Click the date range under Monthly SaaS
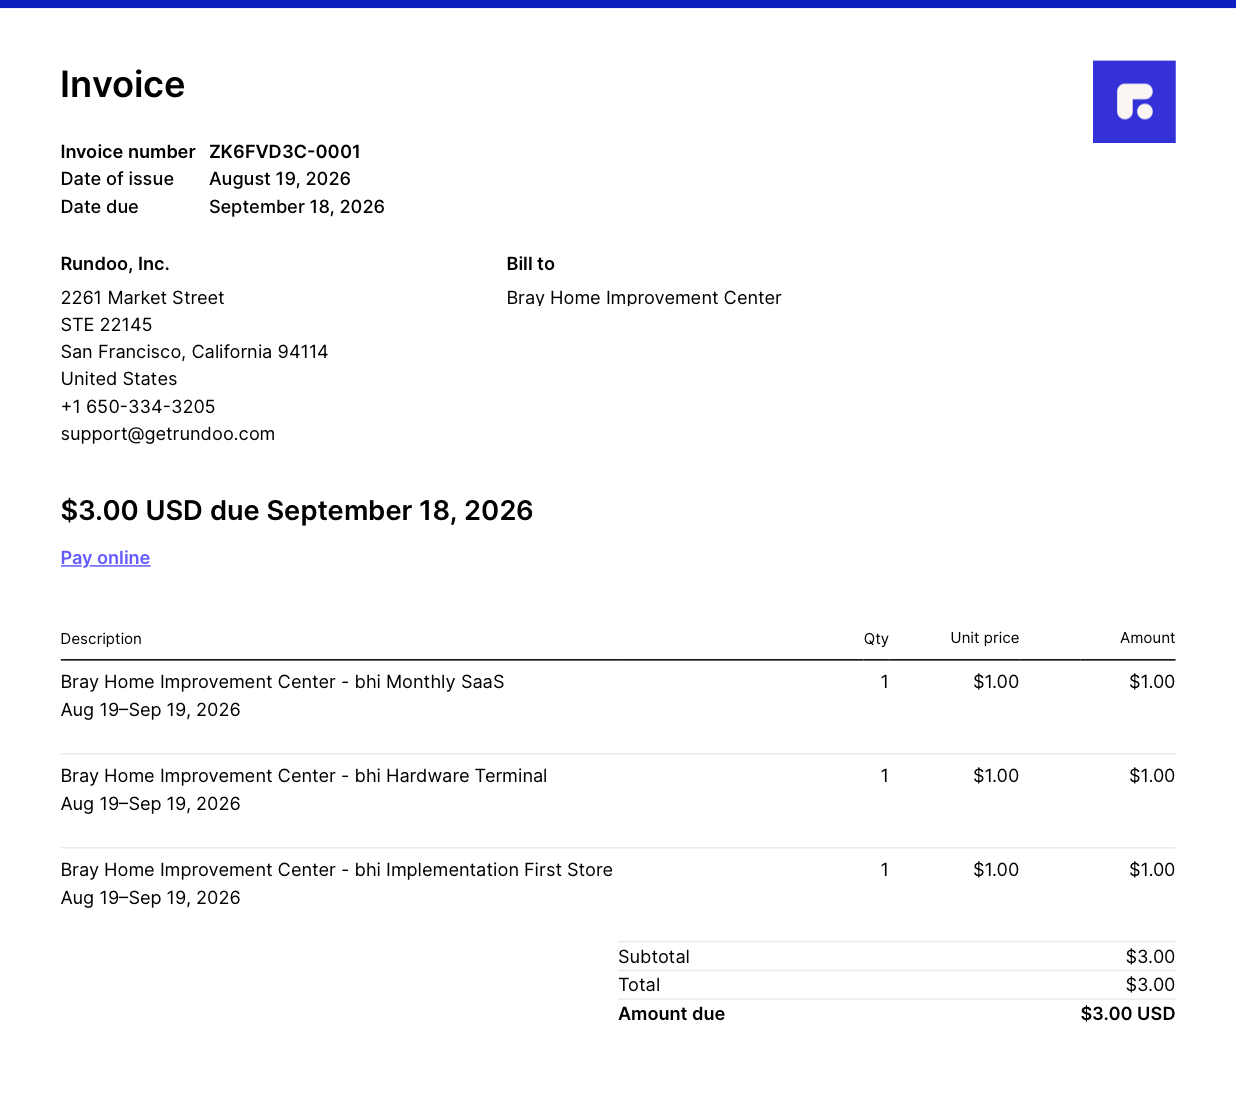Viewport: 1236px width, 1120px height. pos(151,710)
